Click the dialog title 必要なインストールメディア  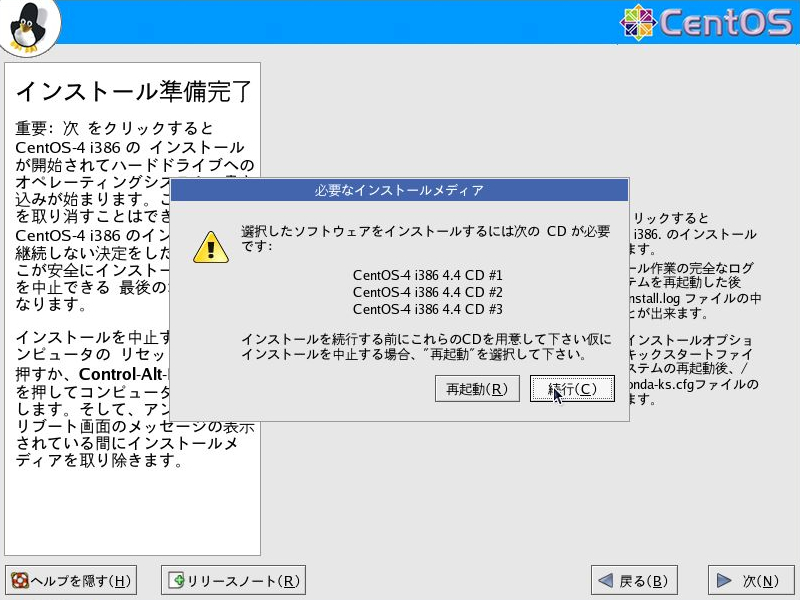coord(399,190)
